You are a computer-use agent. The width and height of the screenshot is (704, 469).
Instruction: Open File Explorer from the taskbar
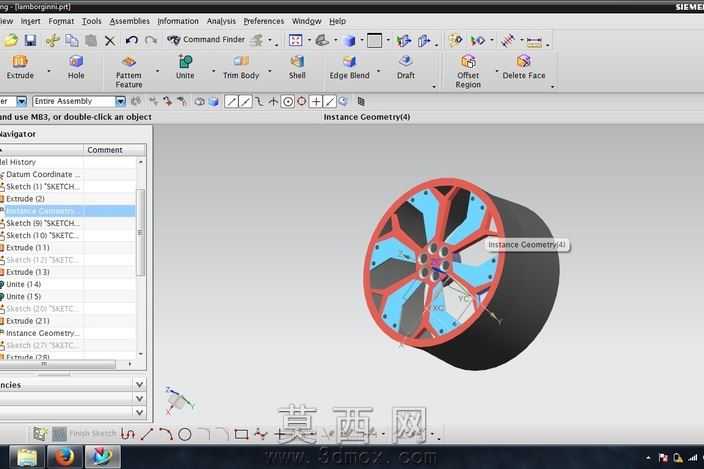coord(27,457)
